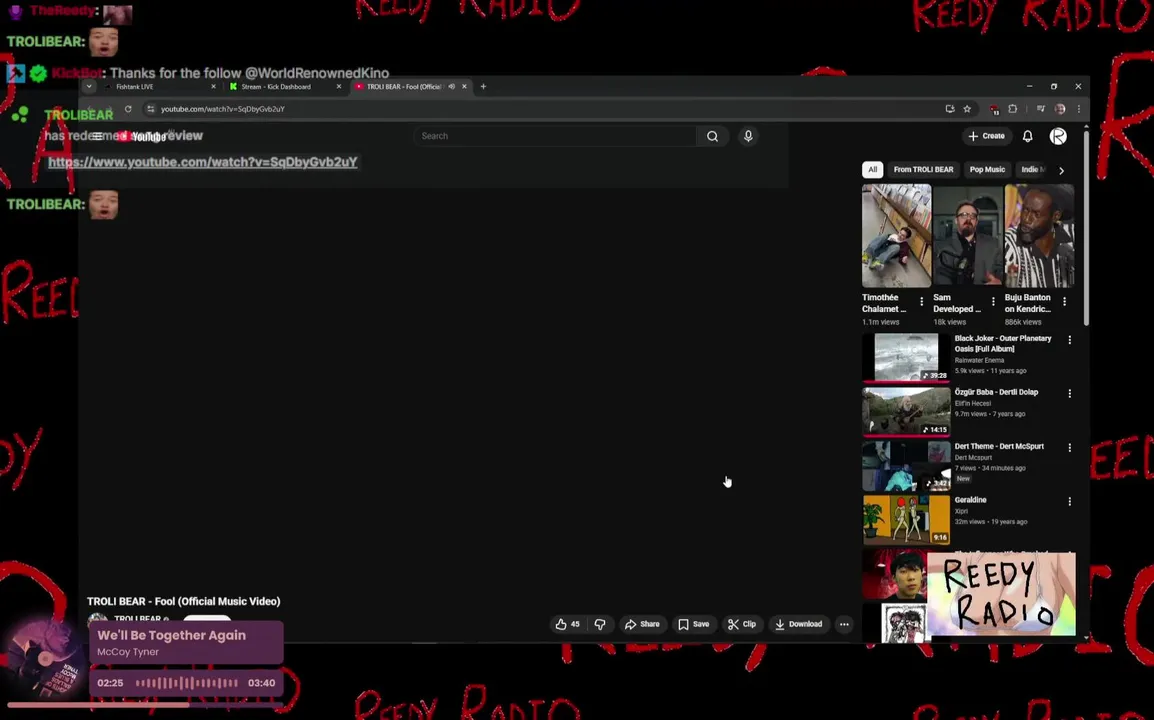Viewport: 1154px width, 720px height.
Task: Open the media control icon in browser toolbar
Action: (x=1041, y=109)
